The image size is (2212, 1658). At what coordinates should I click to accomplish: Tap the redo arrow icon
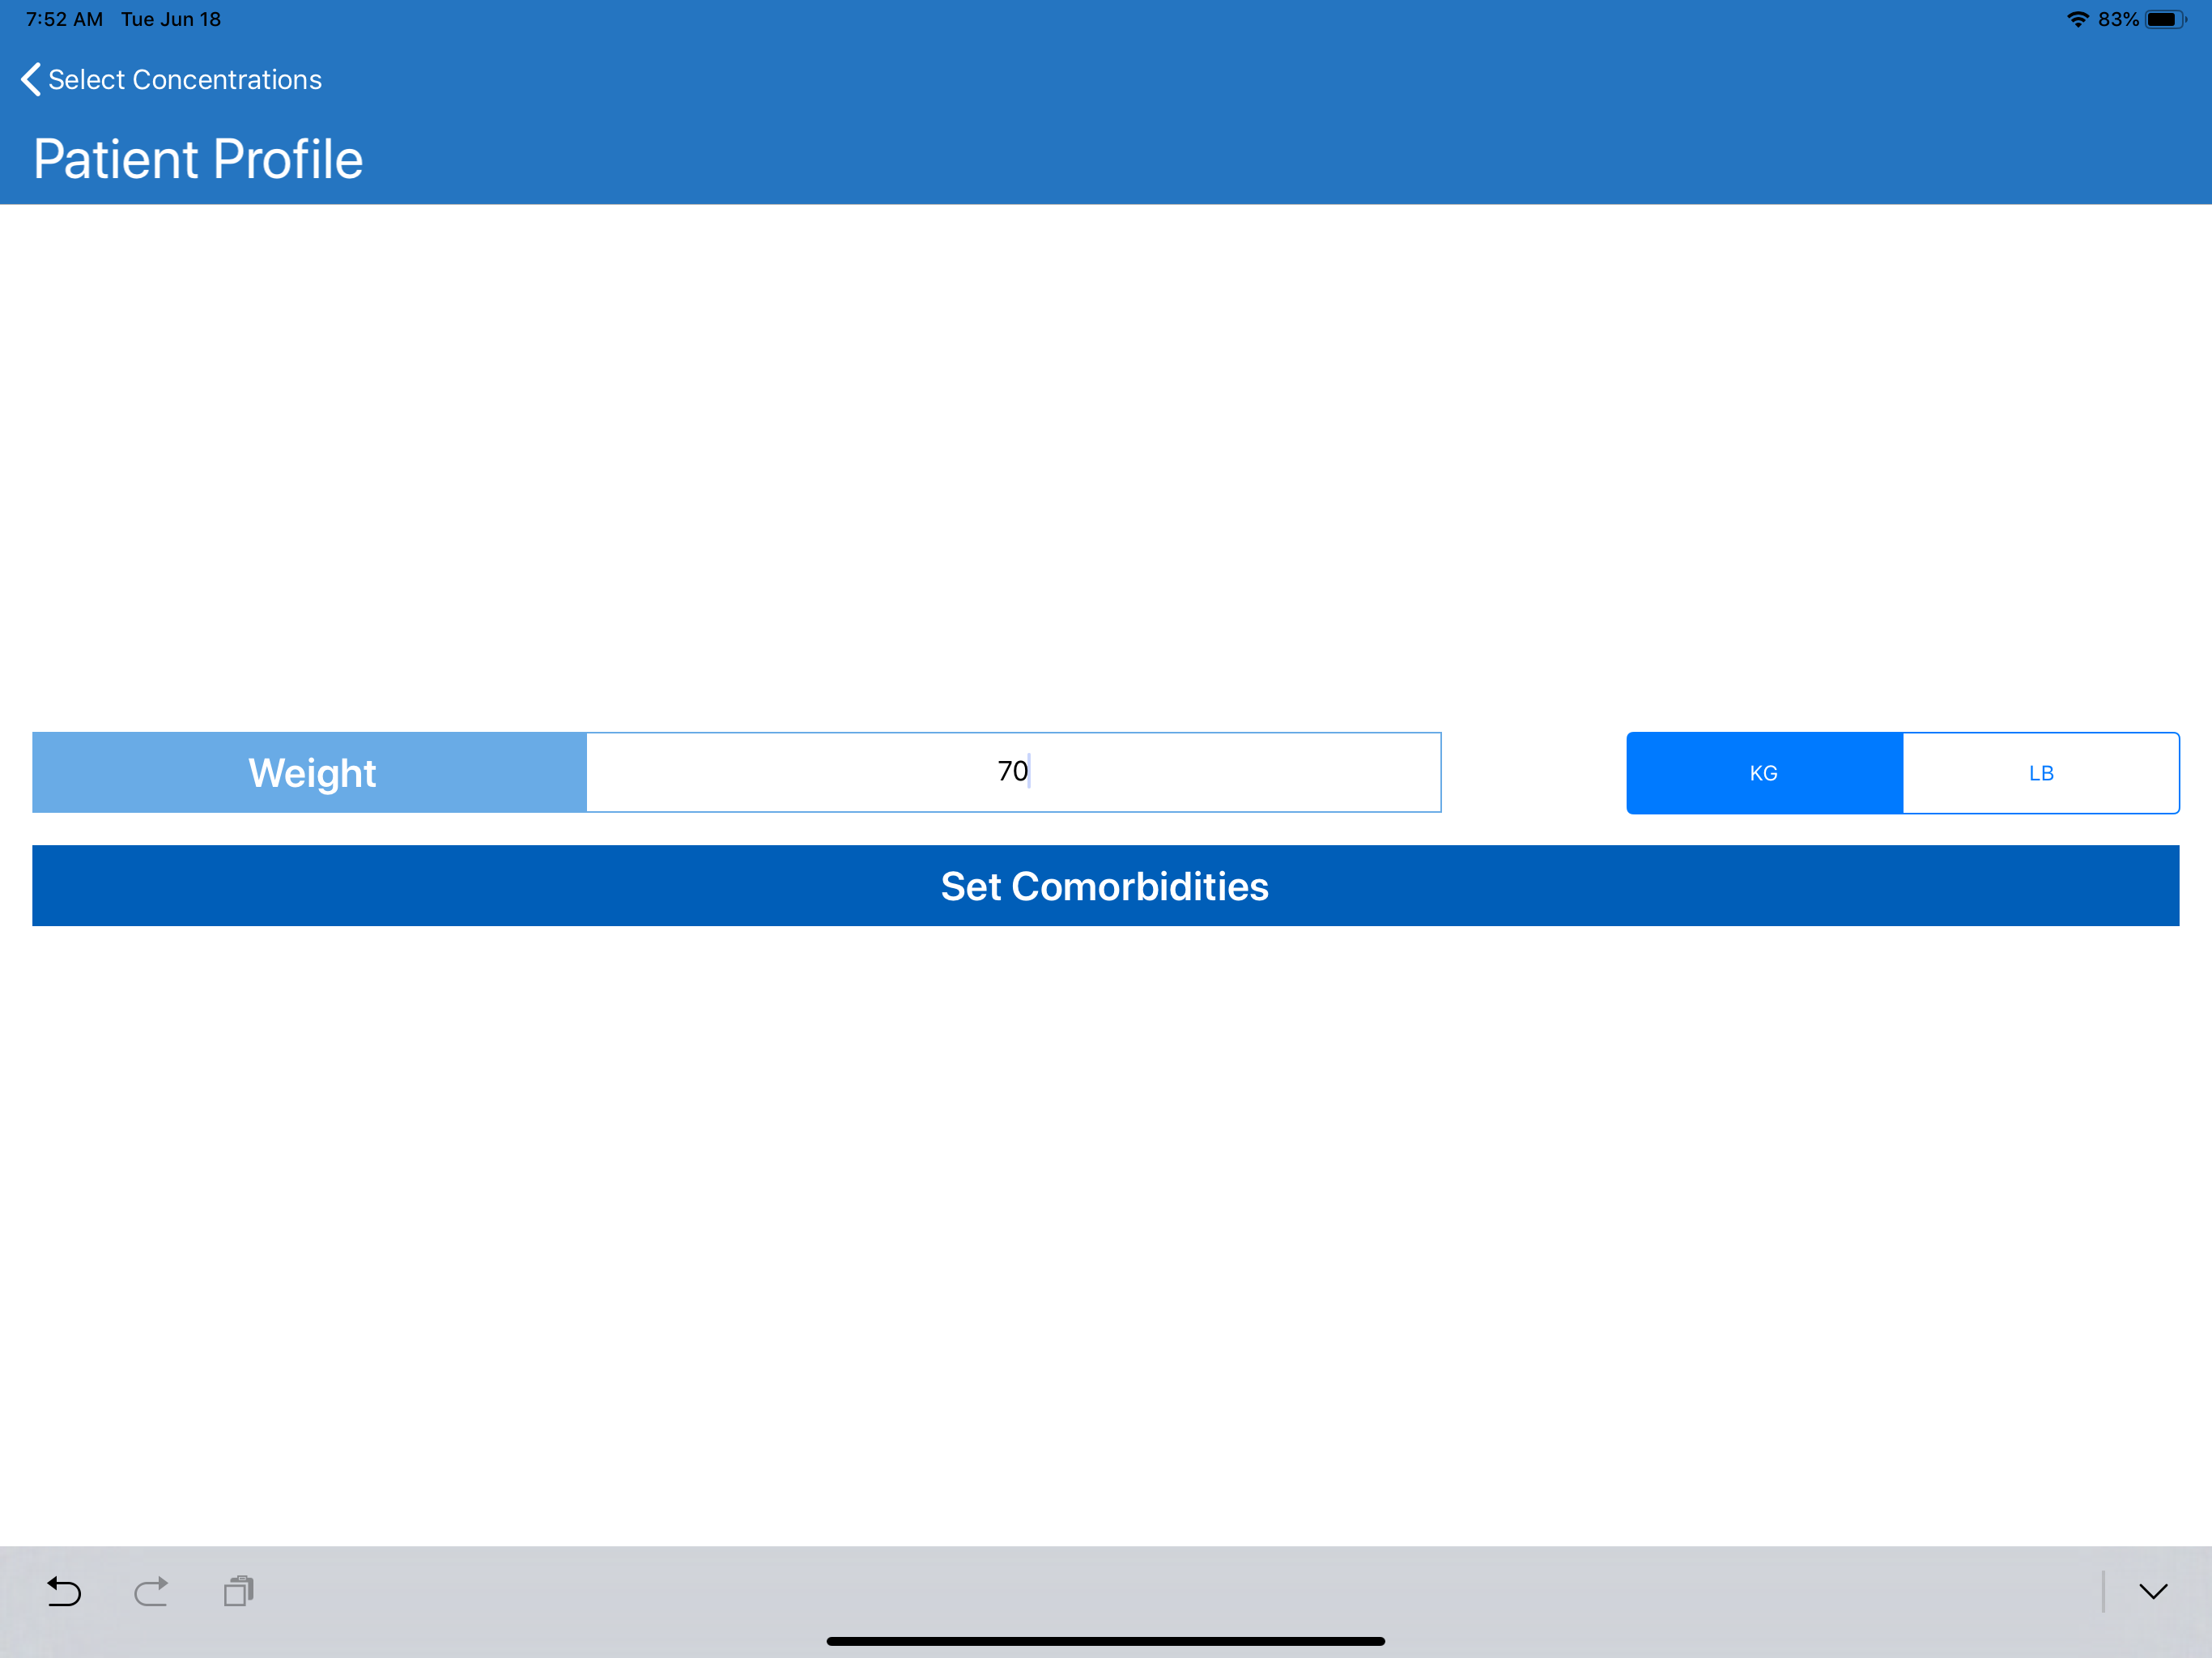coord(151,1591)
